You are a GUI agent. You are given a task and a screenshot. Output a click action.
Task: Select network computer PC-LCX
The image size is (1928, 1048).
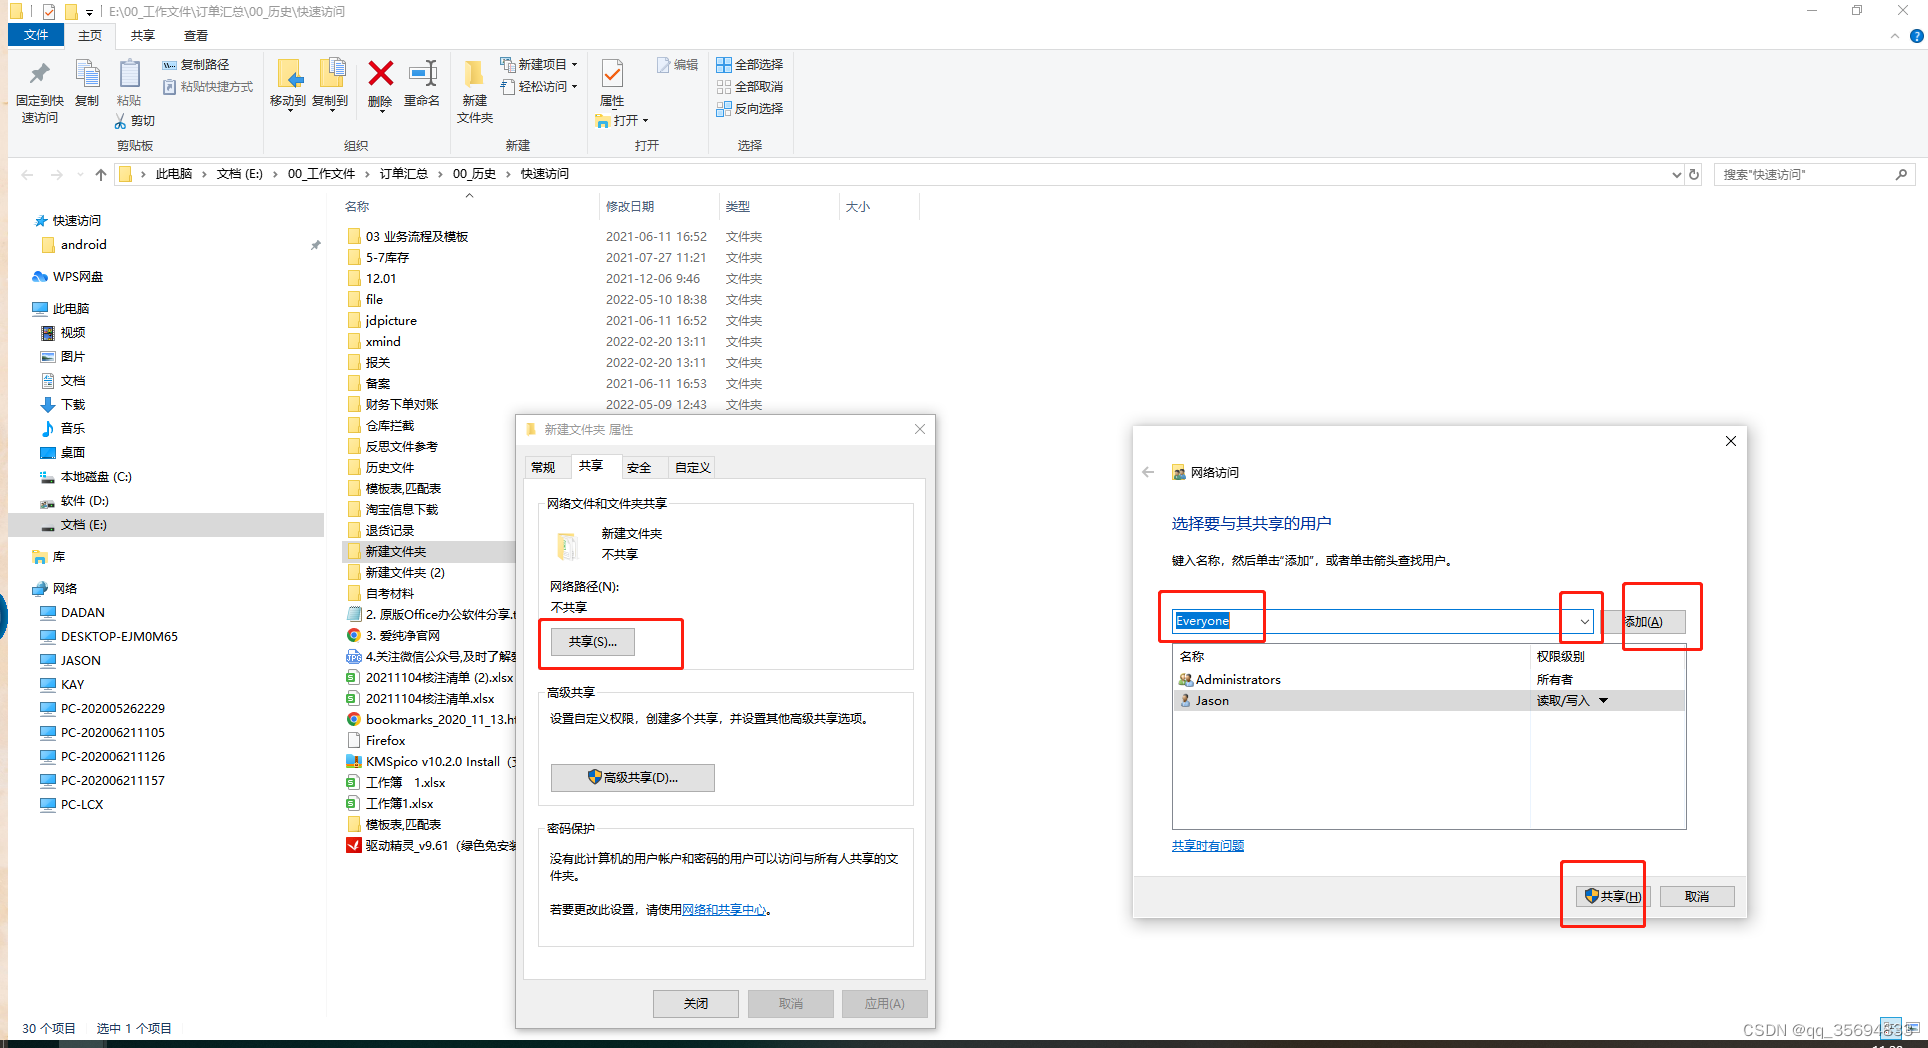pyautogui.click(x=72, y=805)
